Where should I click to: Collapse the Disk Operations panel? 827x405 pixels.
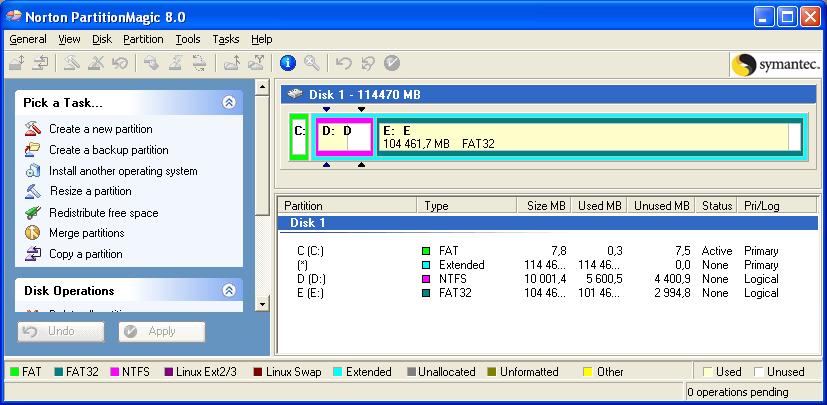229,290
